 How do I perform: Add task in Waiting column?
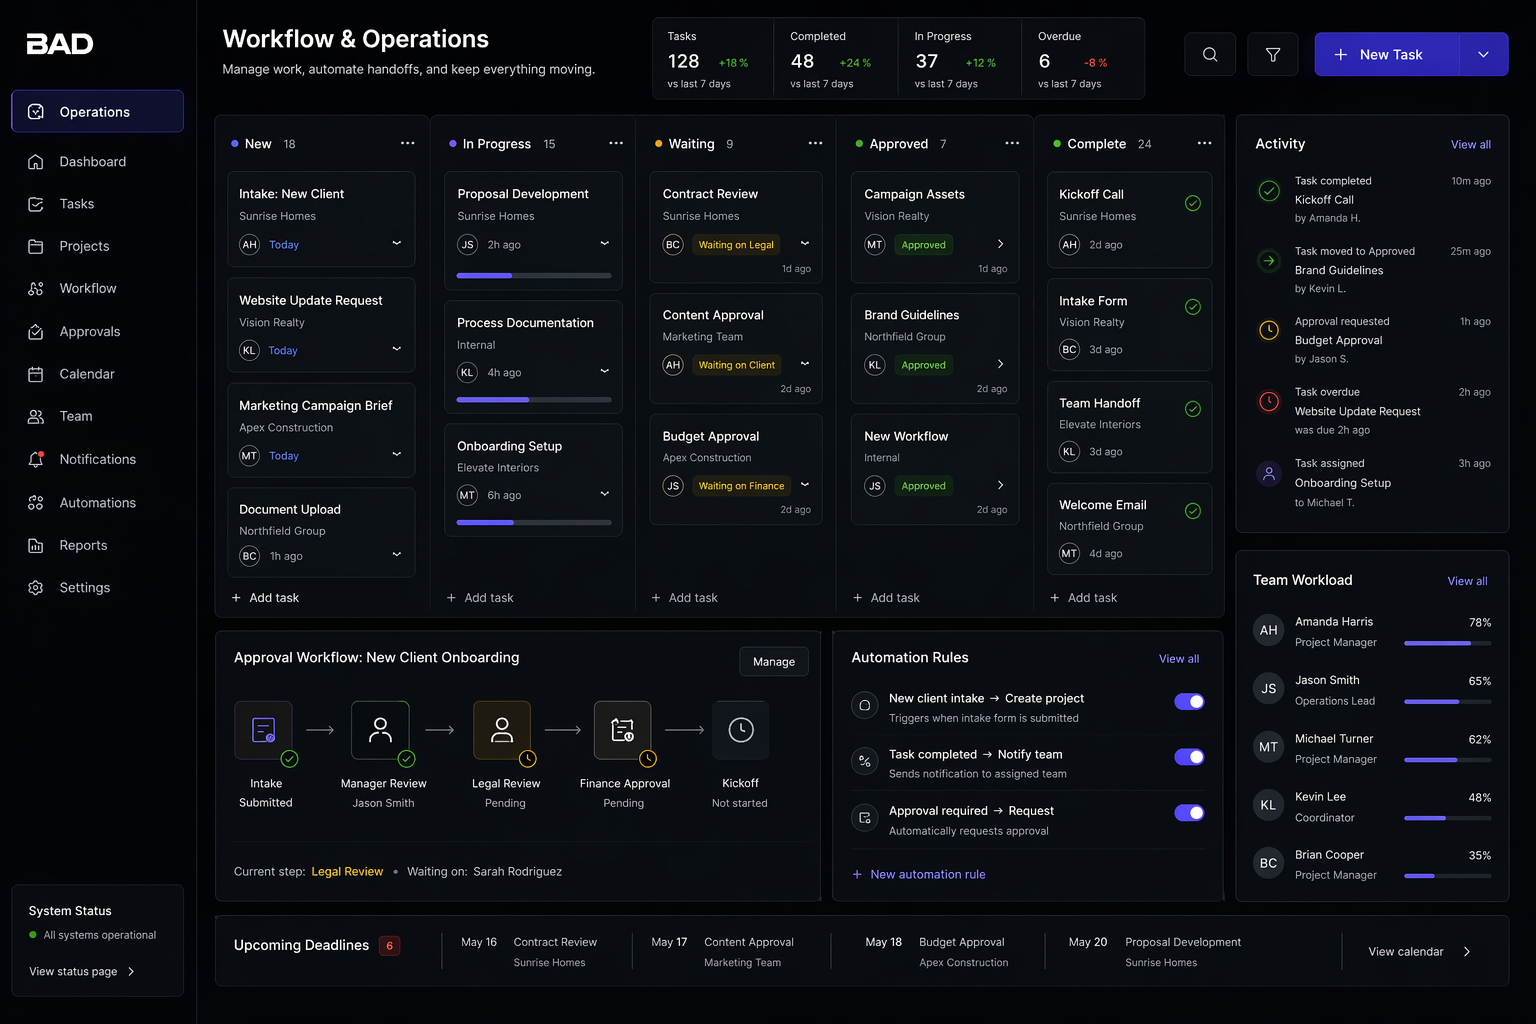pyautogui.click(x=685, y=598)
